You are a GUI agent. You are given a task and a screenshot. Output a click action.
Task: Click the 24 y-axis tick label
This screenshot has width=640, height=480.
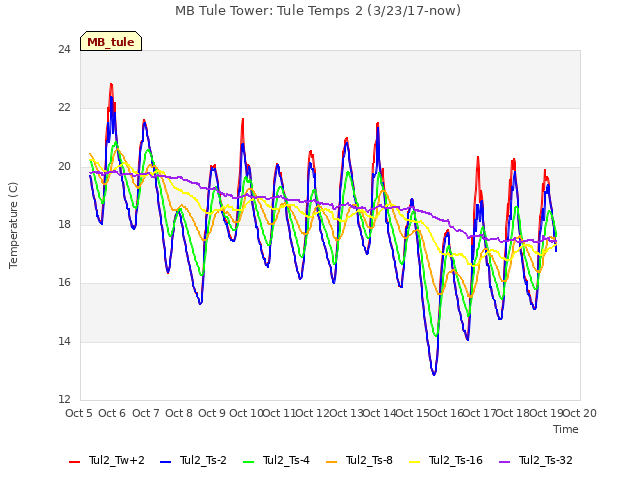point(64,49)
